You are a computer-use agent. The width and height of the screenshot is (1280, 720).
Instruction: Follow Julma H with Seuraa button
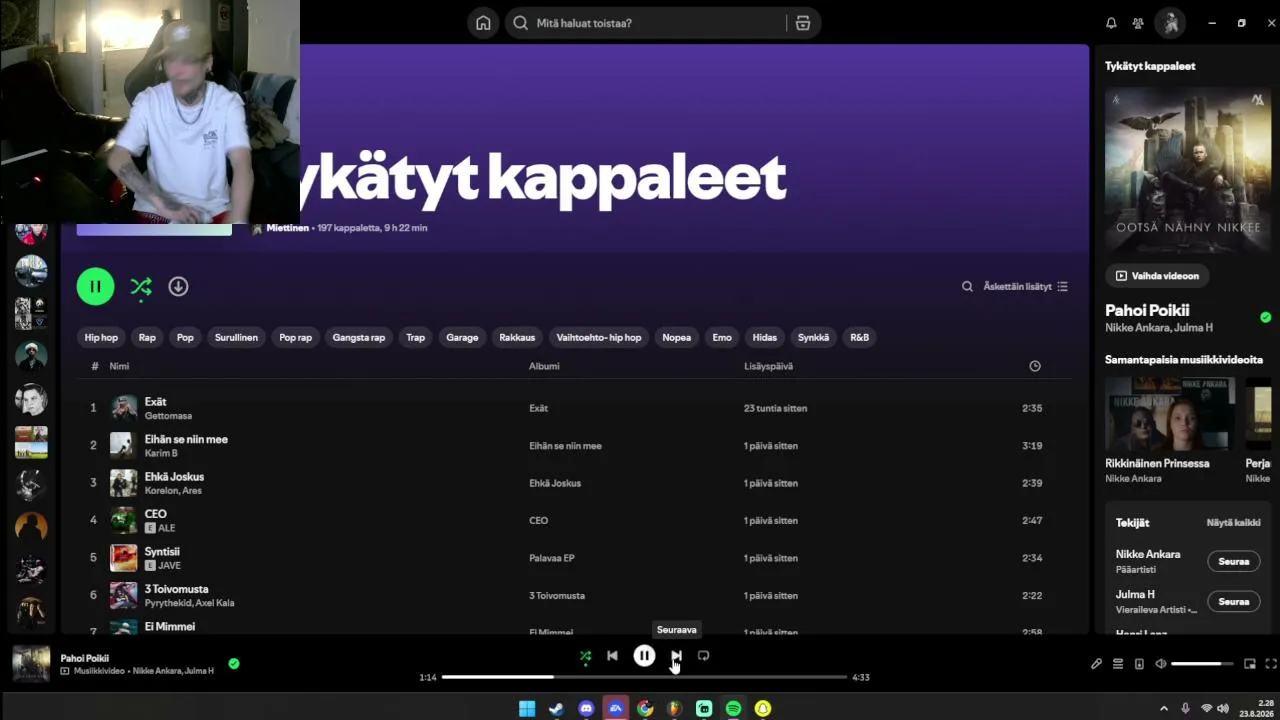click(1234, 602)
